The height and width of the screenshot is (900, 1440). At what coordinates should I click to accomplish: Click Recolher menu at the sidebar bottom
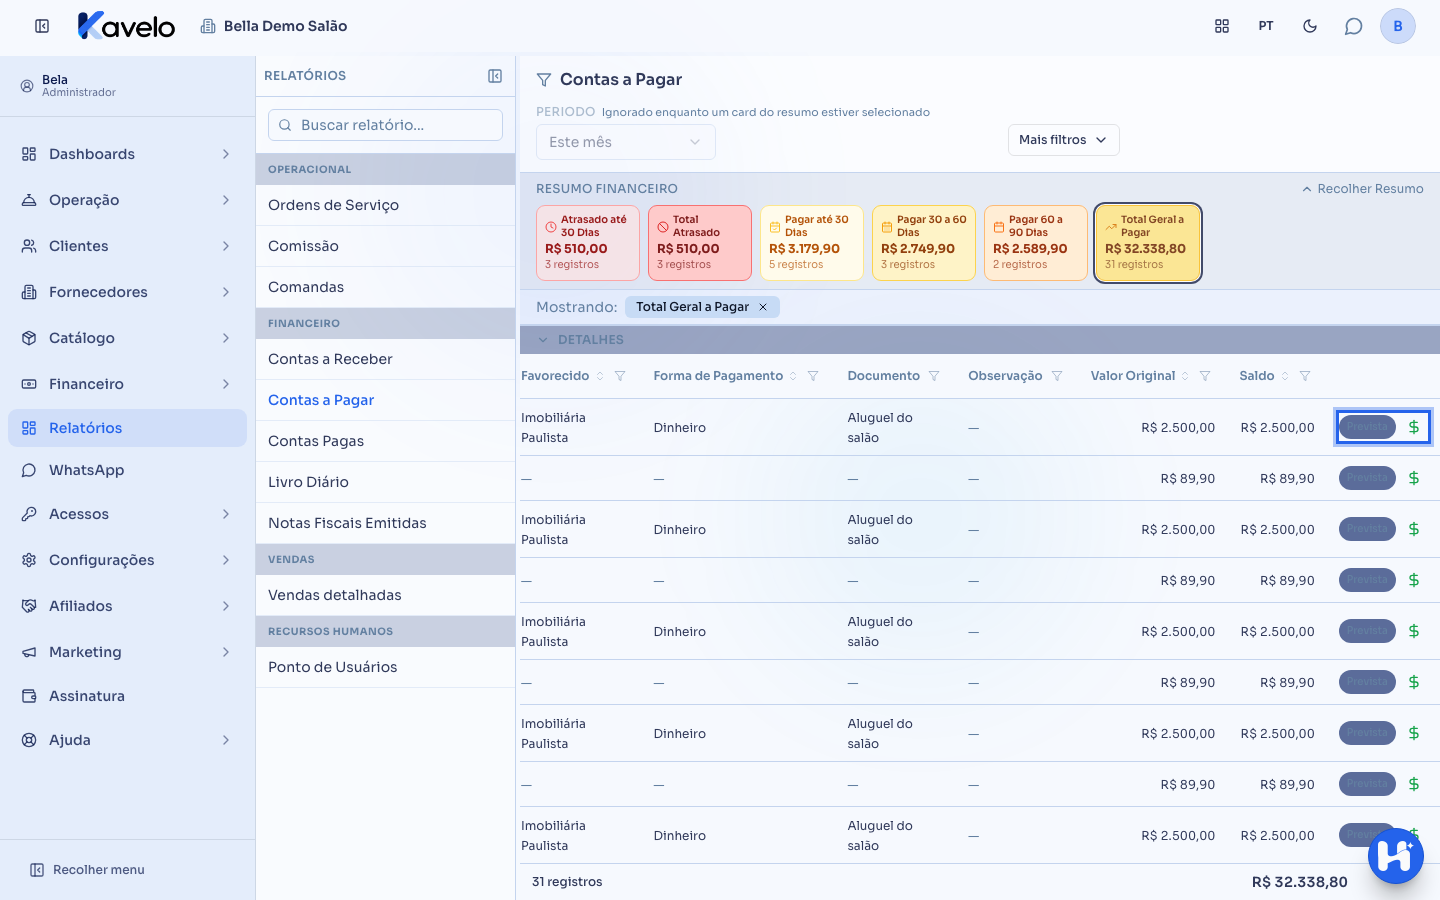point(88,870)
